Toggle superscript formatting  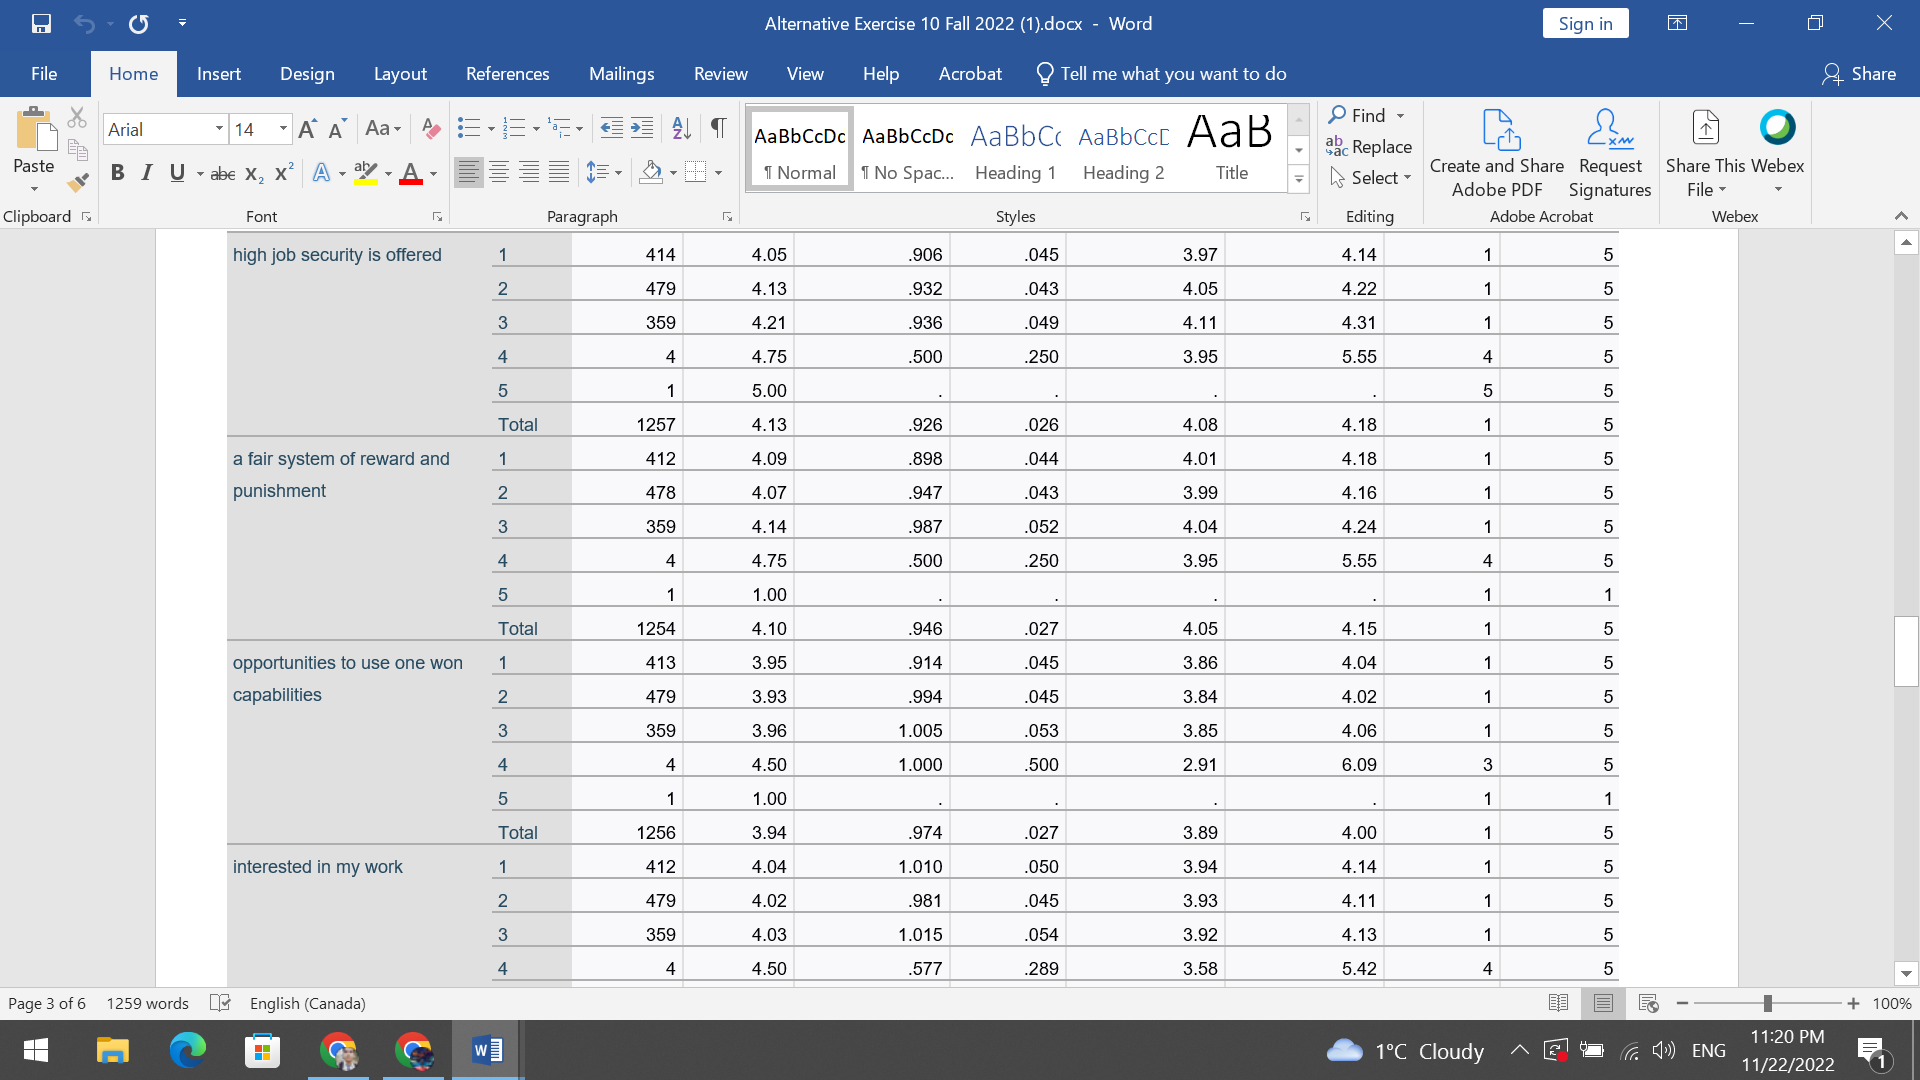pyautogui.click(x=282, y=173)
